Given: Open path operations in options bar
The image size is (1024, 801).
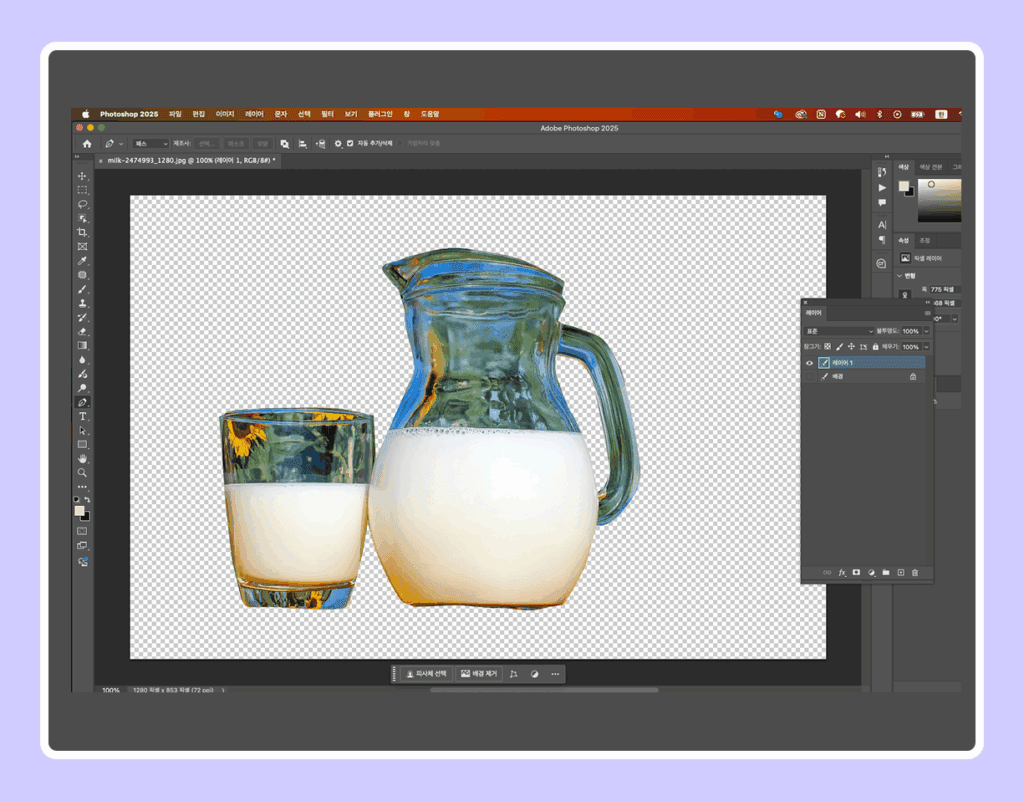Looking at the screenshot, I should tap(285, 144).
